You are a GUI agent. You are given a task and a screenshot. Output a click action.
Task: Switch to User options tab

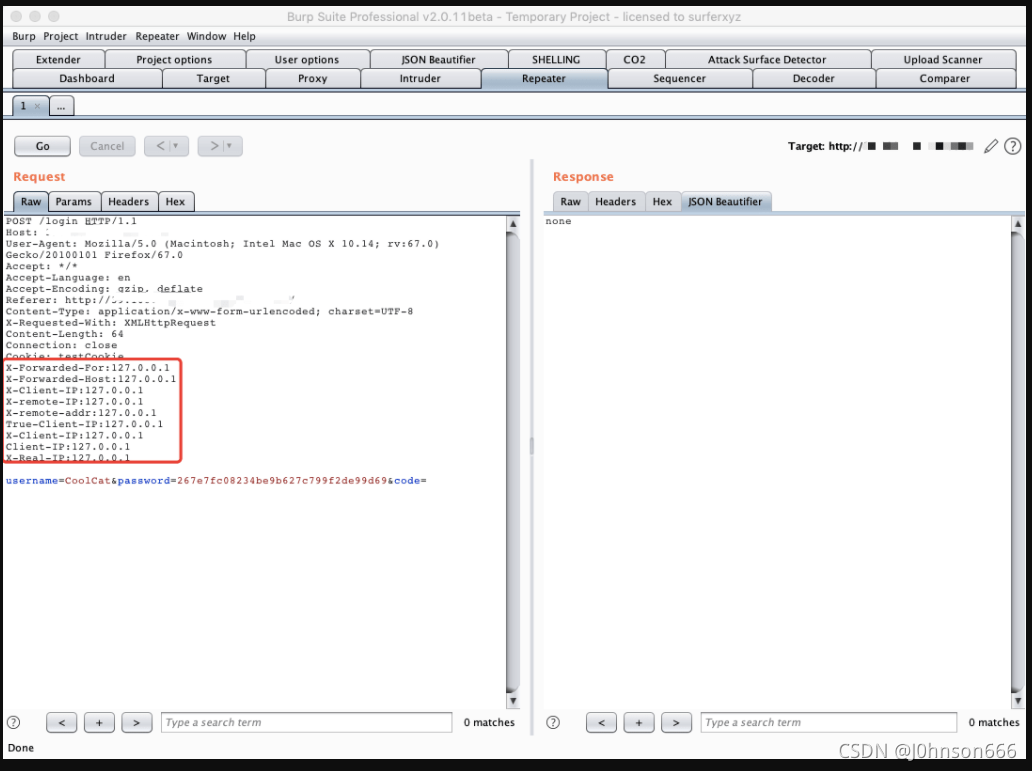point(307,59)
